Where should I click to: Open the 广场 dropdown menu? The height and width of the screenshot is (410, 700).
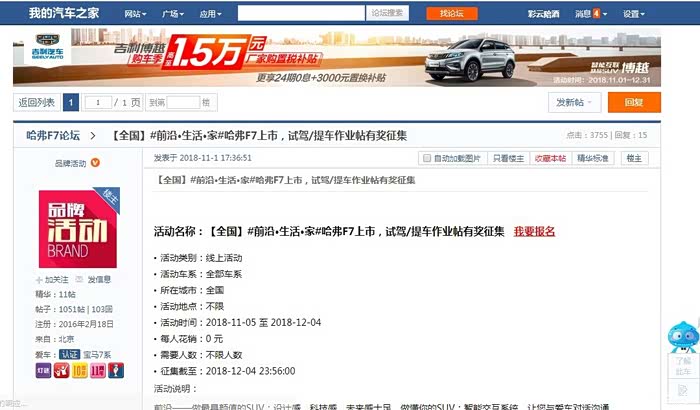coord(172,14)
